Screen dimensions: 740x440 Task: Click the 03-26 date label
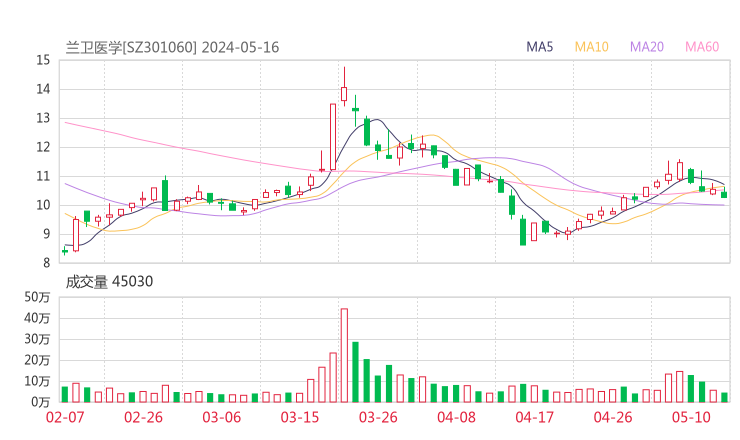click(x=378, y=417)
